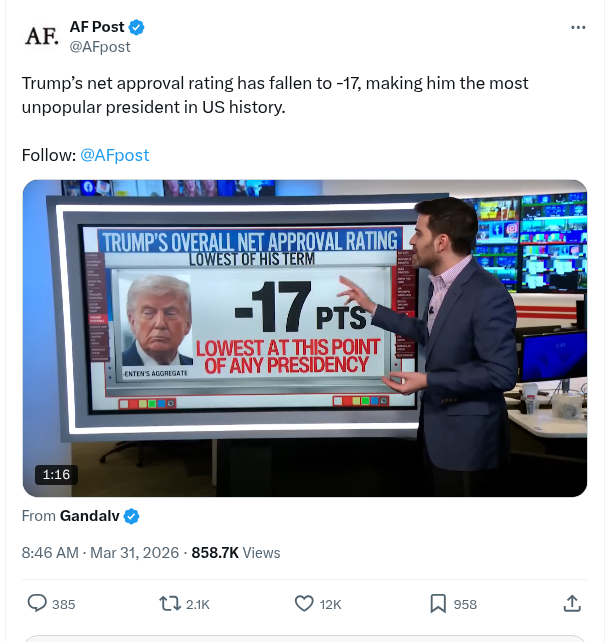This screenshot has width=608, height=642.
Task: Click the verified badge next to Gandalv
Action: pyautogui.click(x=131, y=516)
